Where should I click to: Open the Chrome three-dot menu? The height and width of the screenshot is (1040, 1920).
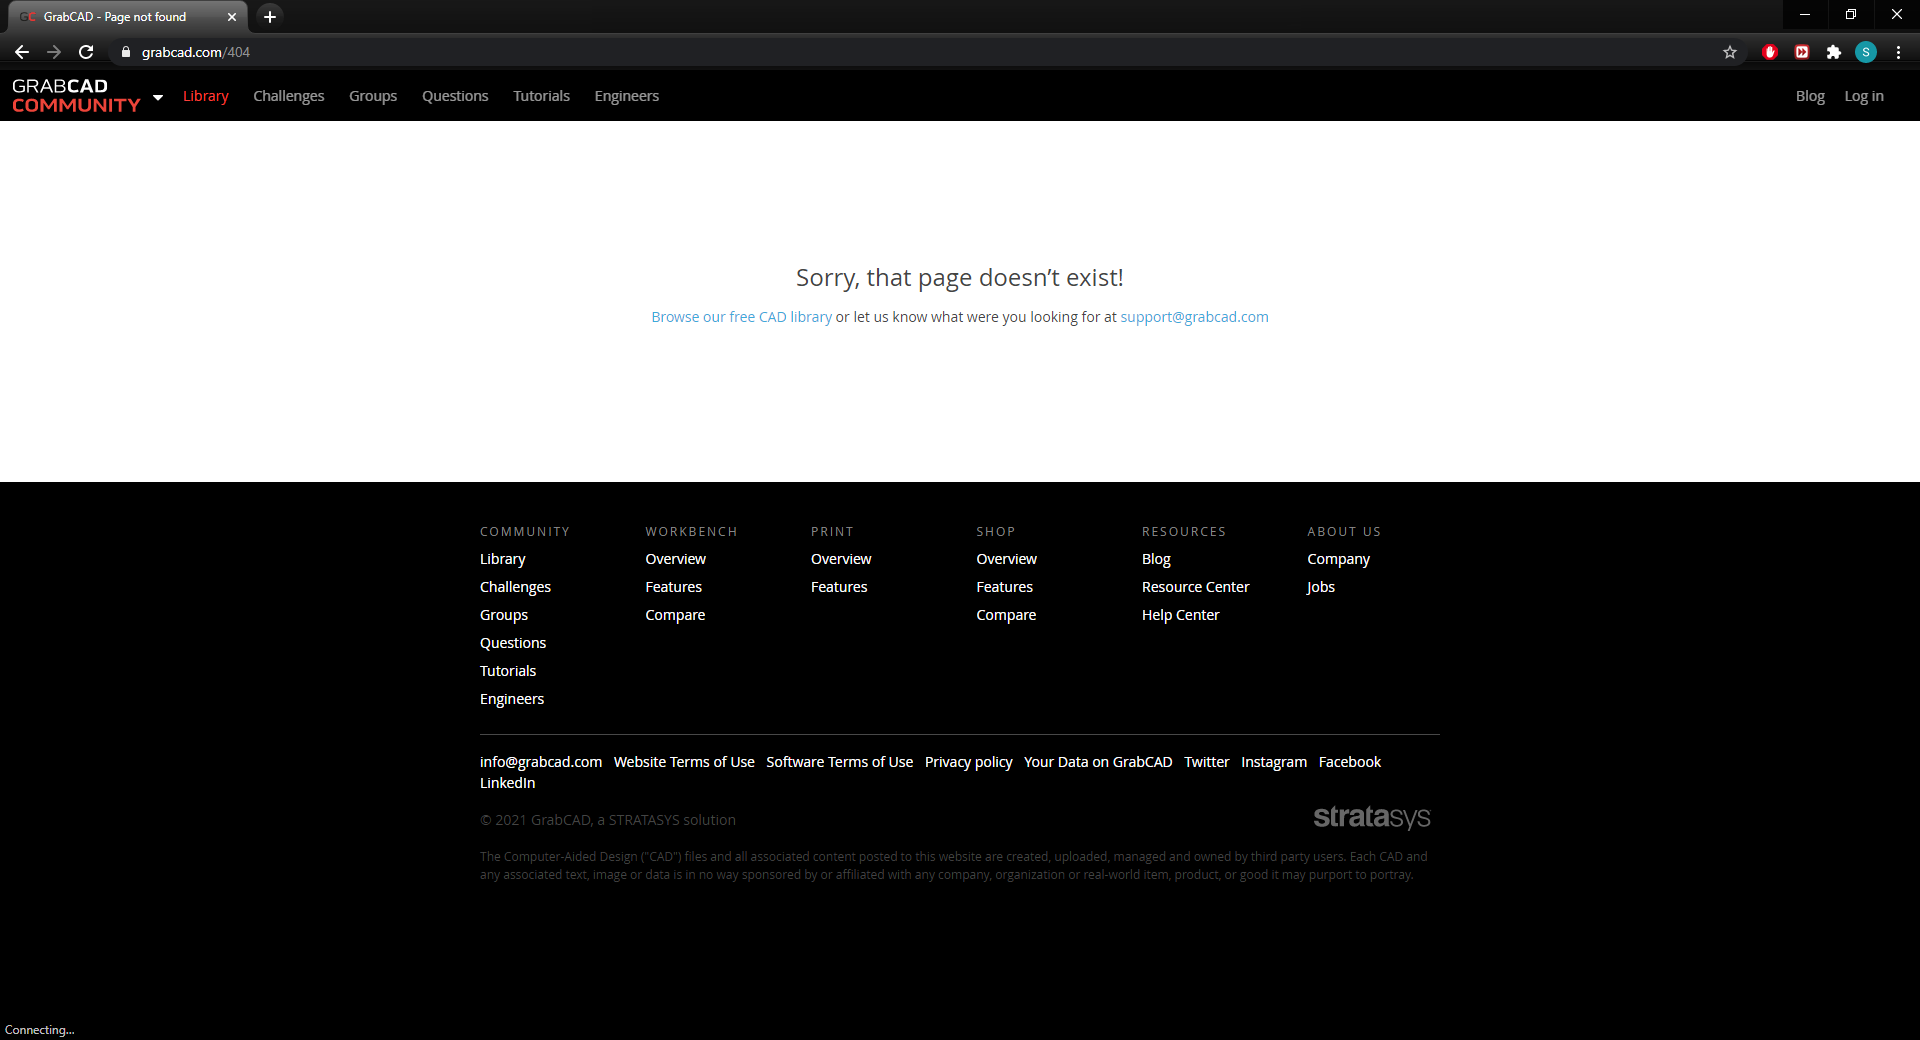click(x=1898, y=52)
